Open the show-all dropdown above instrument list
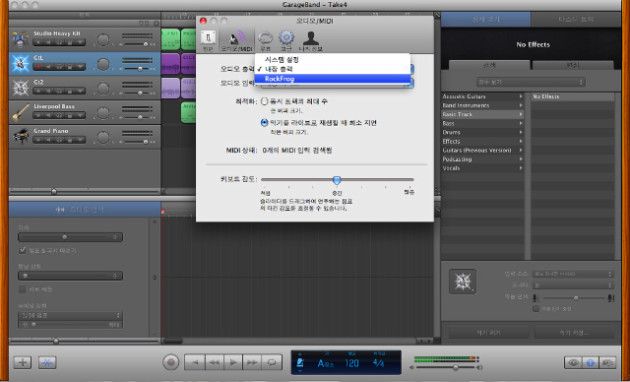 531,82
